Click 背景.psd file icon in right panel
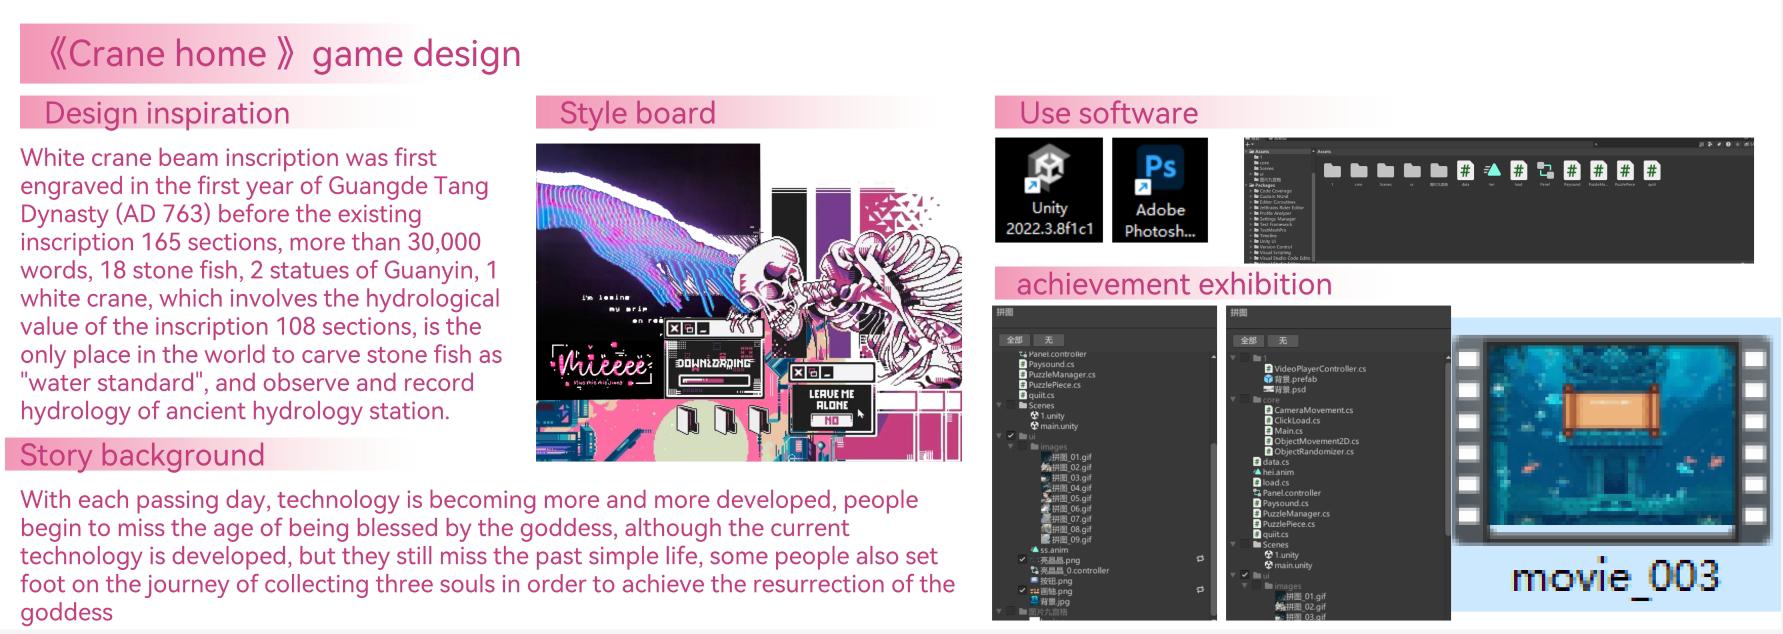1783x634 pixels. point(1268,390)
